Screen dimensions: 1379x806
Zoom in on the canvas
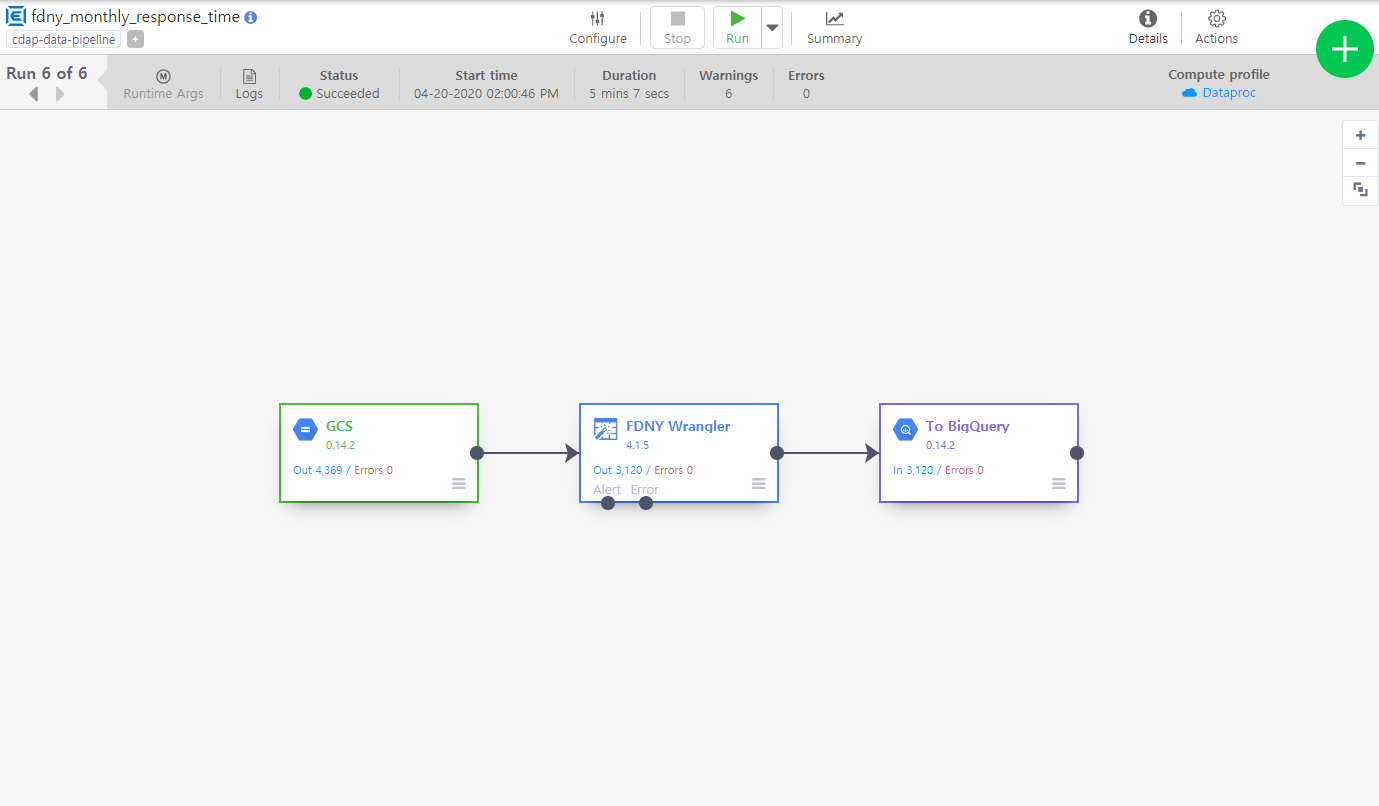1360,136
